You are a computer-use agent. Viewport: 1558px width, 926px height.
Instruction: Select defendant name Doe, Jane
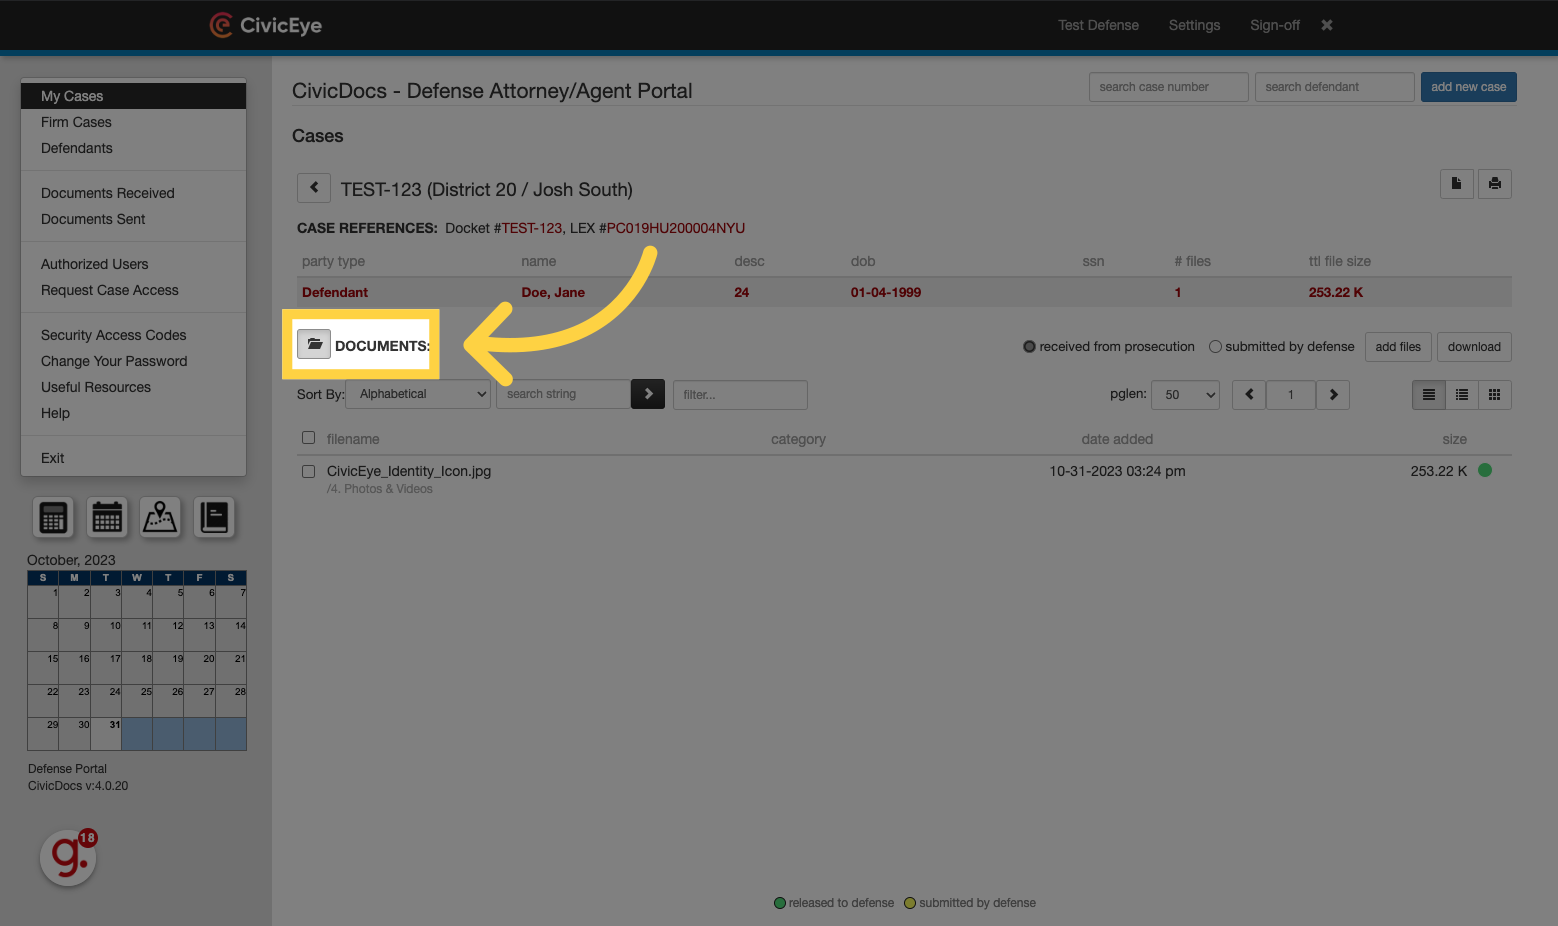(553, 292)
